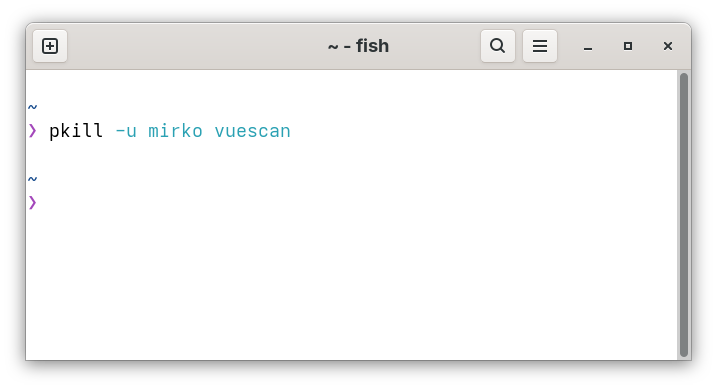Open a new terminal tab
Screen dimensions: 717x389
coord(50,46)
